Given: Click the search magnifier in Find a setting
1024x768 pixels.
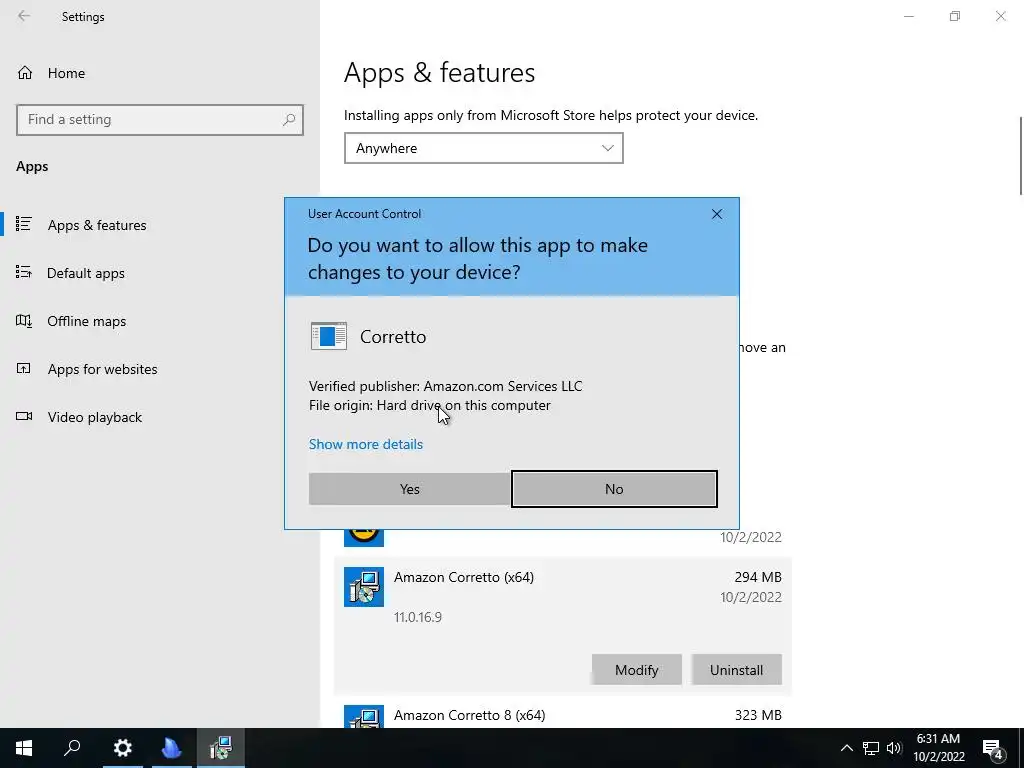Looking at the screenshot, I should pos(289,120).
